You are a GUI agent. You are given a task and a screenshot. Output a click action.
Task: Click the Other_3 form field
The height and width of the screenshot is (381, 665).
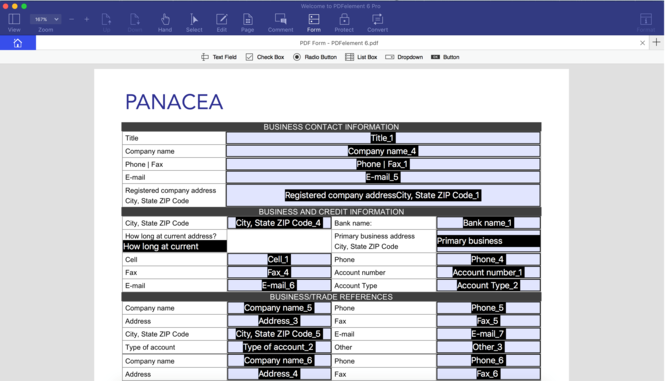click(488, 347)
